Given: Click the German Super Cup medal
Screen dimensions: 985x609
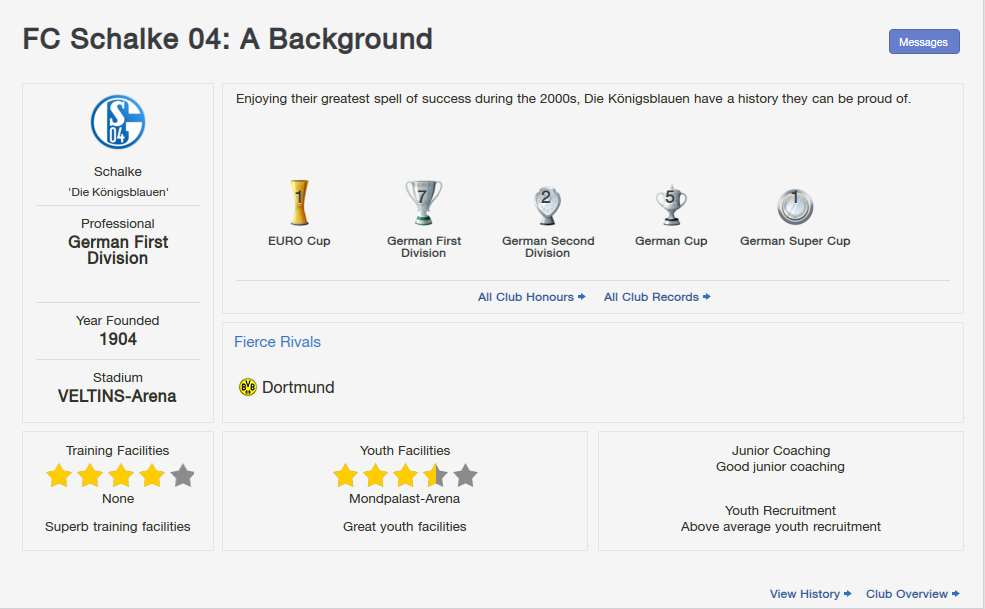Looking at the screenshot, I should point(795,206).
